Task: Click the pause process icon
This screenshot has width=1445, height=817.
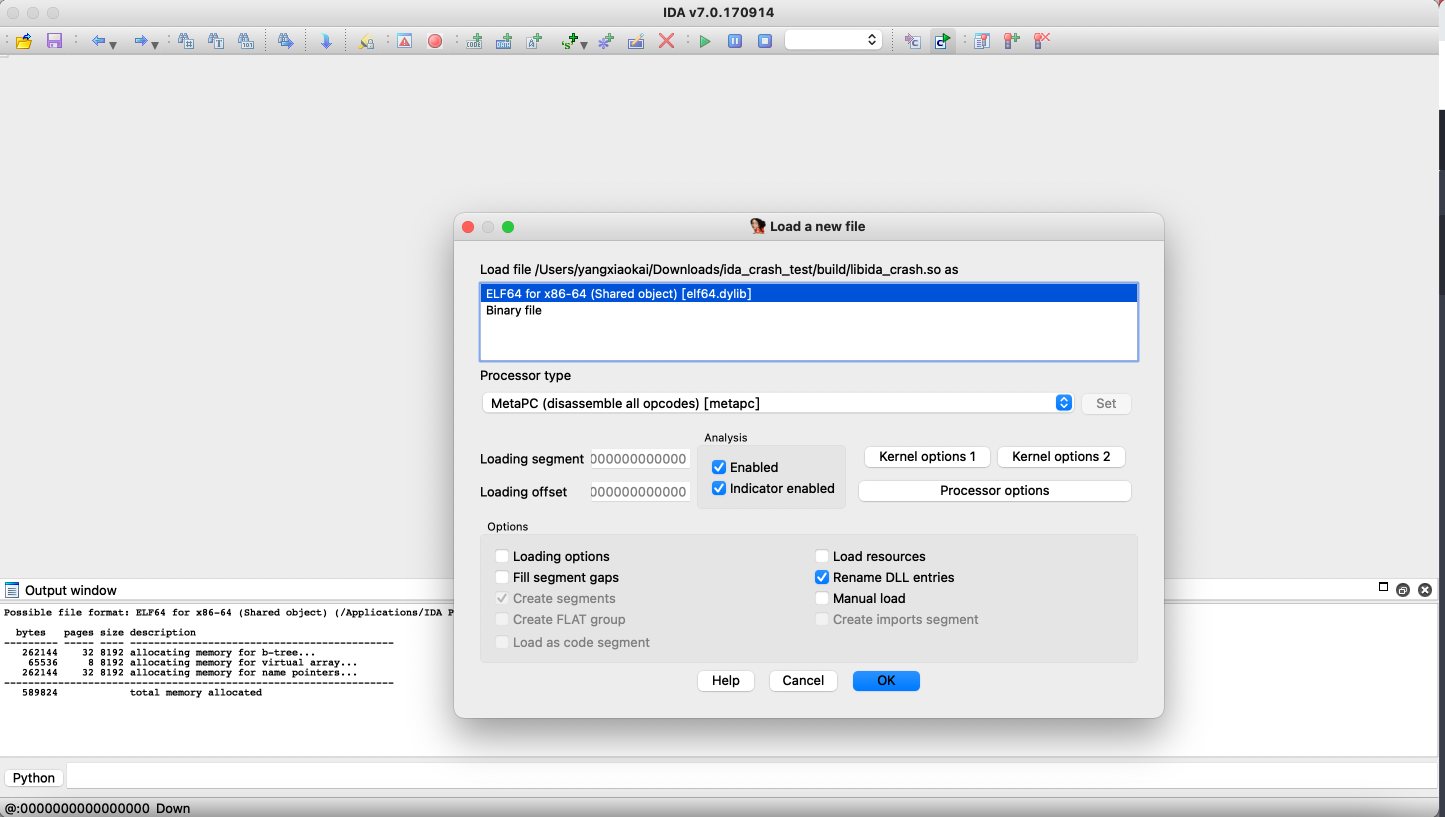Action: point(735,41)
